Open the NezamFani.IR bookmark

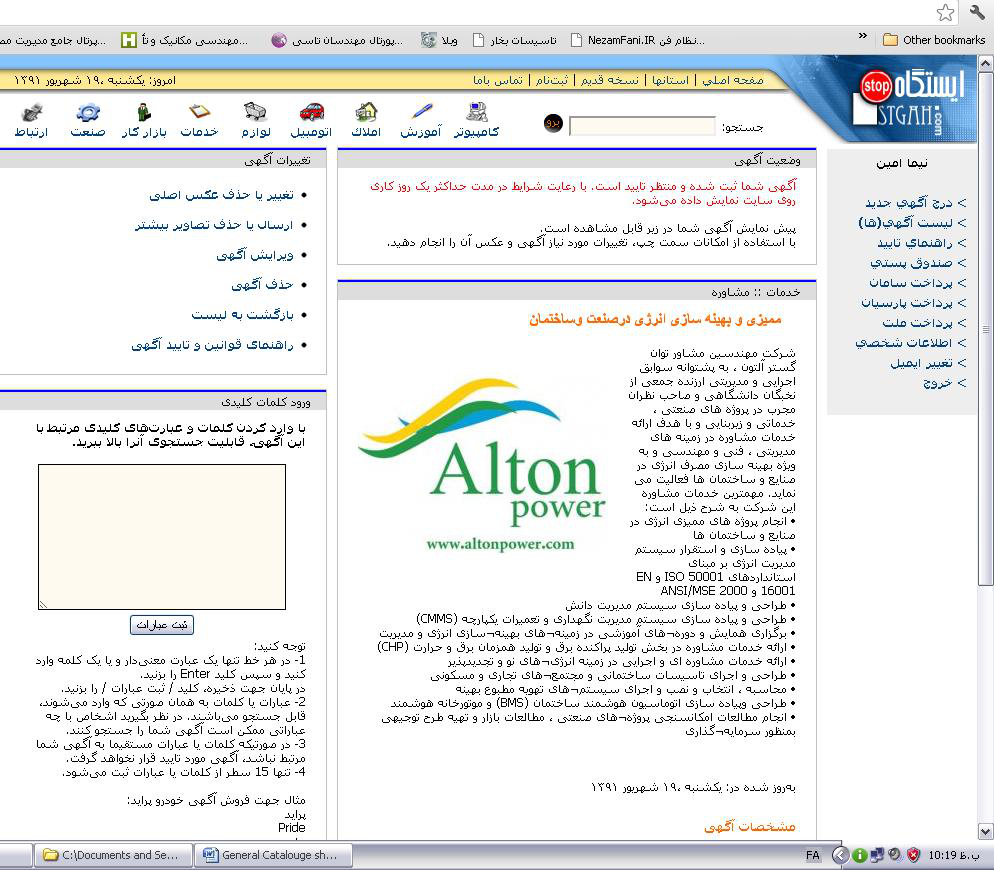tap(638, 40)
